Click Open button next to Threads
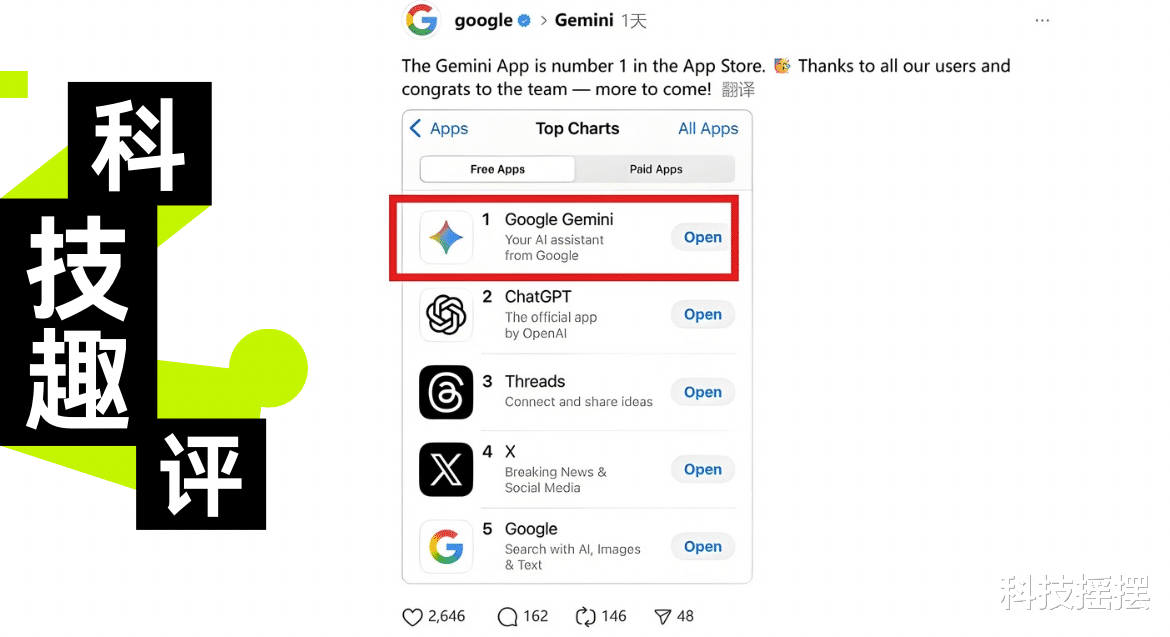The width and height of the screenshot is (1170, 637). 703,392
